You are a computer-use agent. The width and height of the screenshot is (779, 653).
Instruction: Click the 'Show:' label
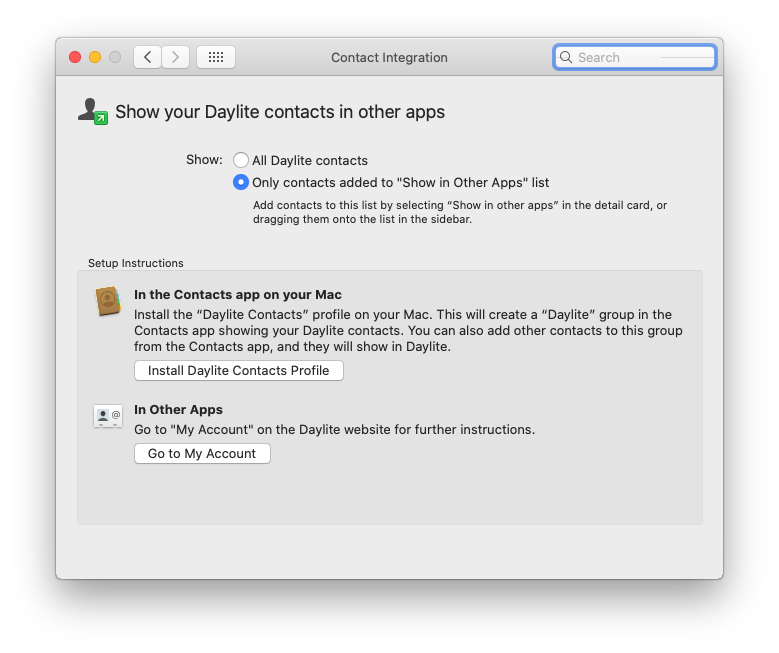click(x=204, y=160)
